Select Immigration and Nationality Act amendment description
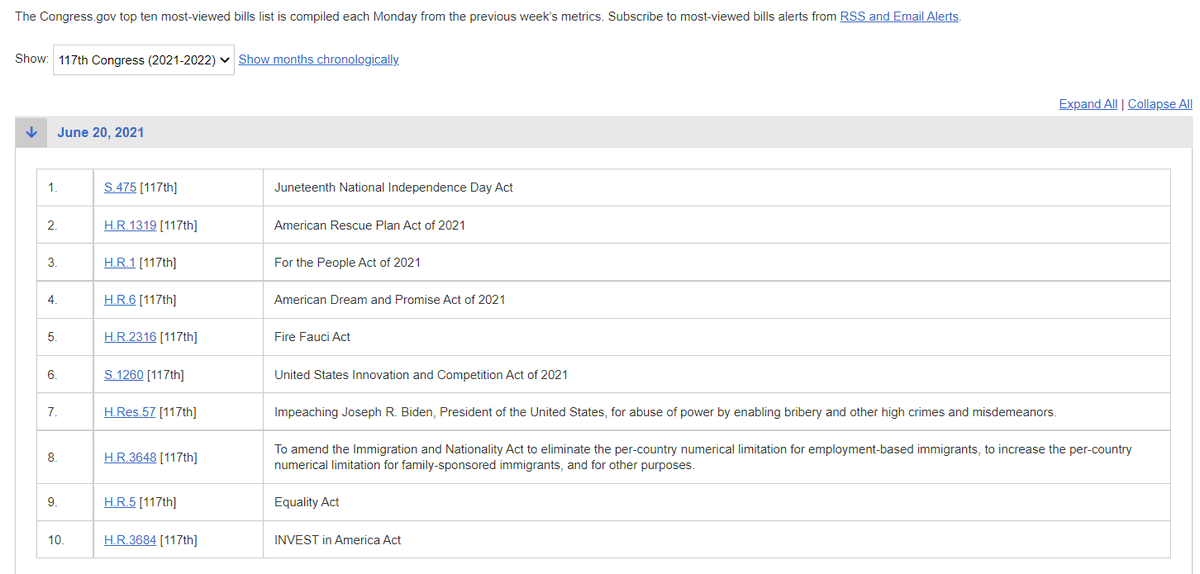Screen dimensions: 1200x574 (703, 458)
